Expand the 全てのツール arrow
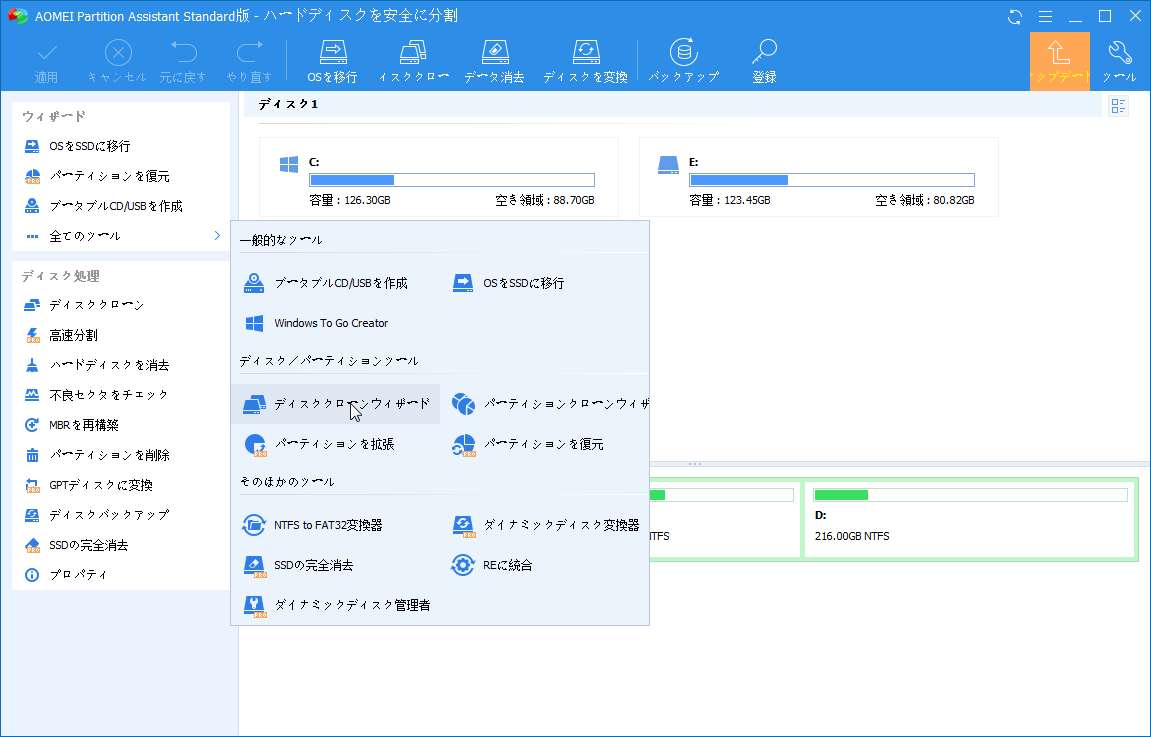 [x=217, y=236]
